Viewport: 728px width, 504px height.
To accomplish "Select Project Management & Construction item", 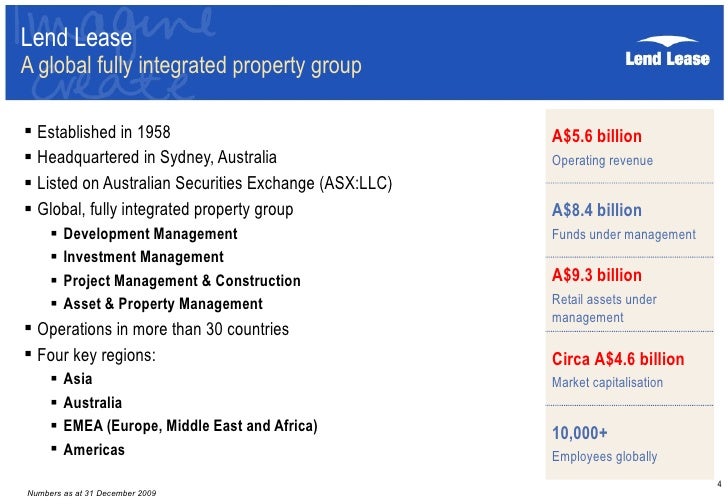I will [x=181, y=281].
